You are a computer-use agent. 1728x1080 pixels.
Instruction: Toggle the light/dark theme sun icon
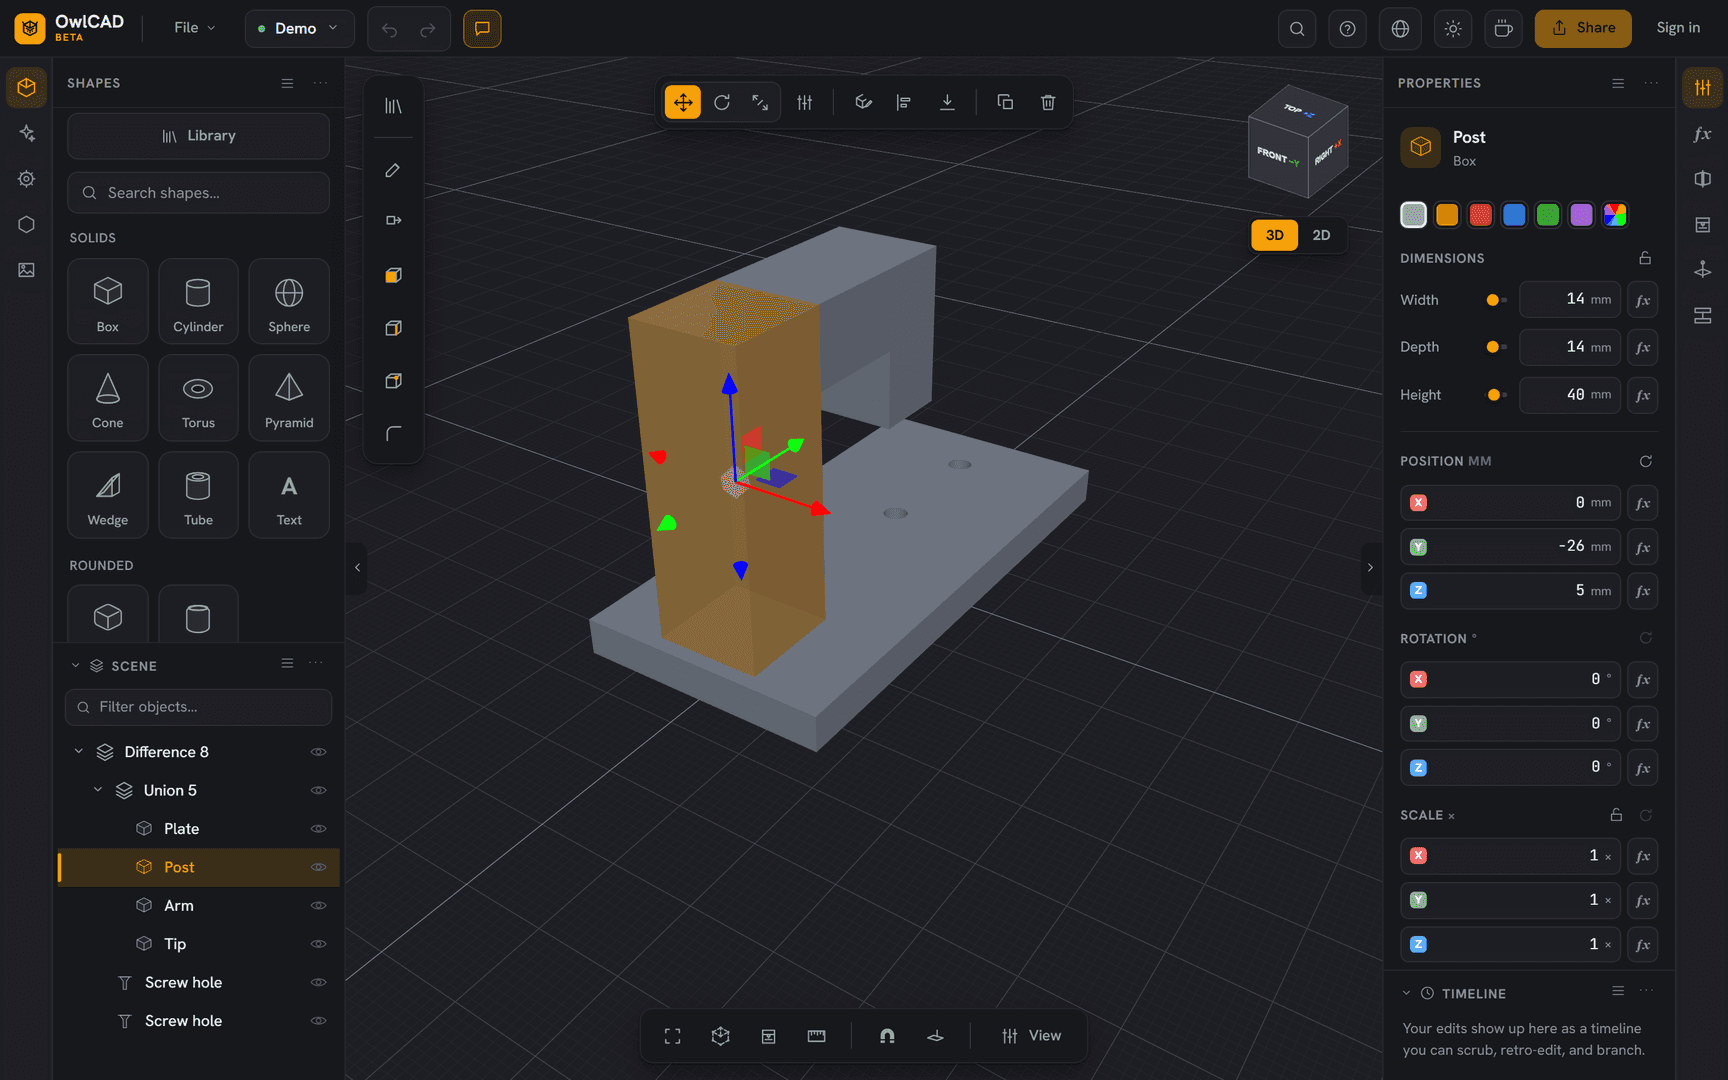pos(1453,28)
